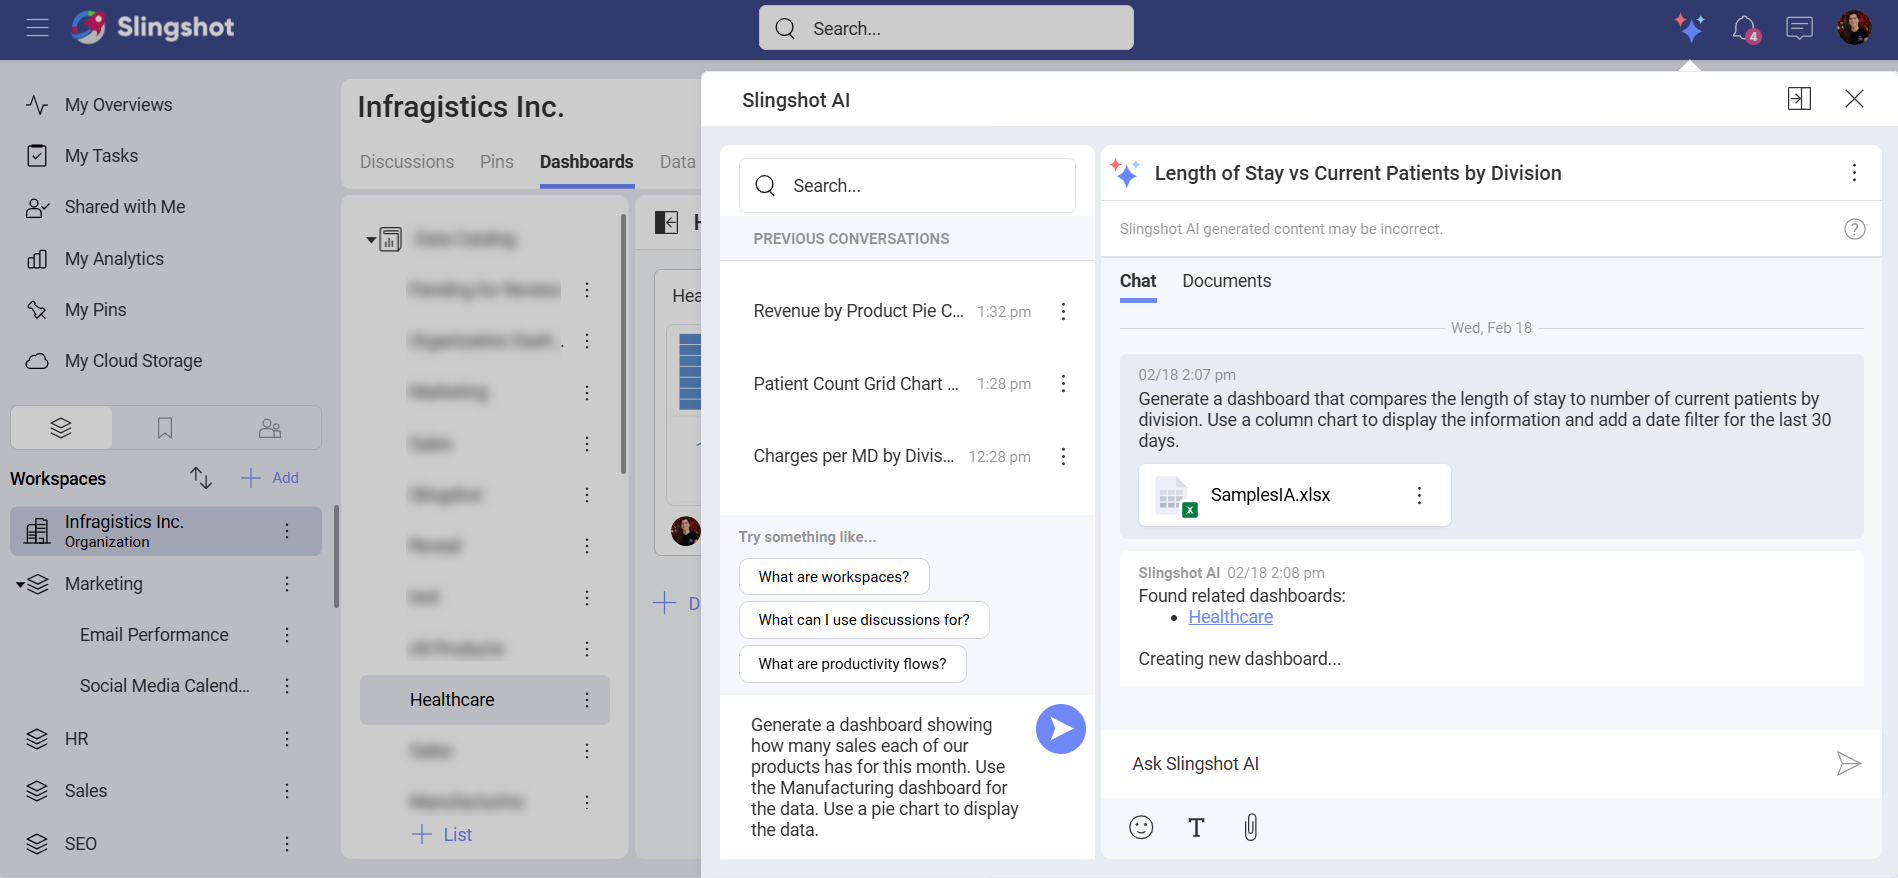Open the notifications bell icon
Screen dimensions: 1898x878
pyautogui.click(x=1745, y=29)
